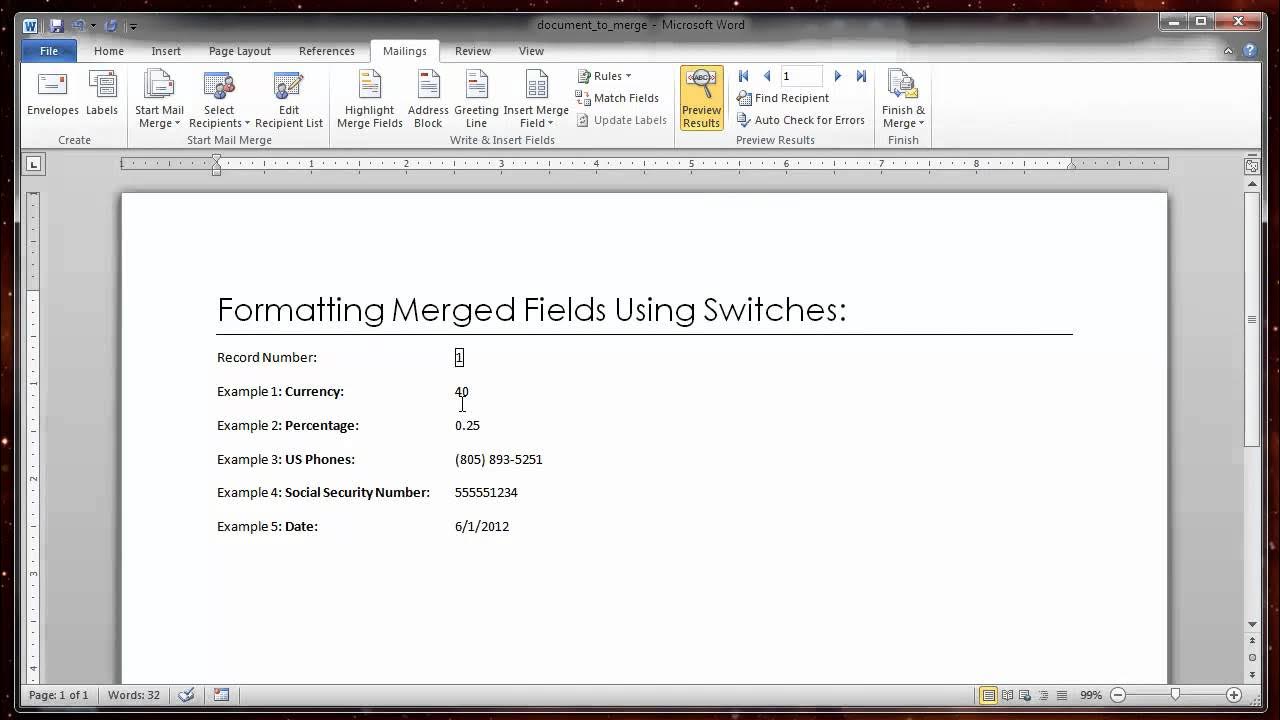1280x720 pixels.
Task: Open the Undo history dropdown arrow
Action: point(93,26)
